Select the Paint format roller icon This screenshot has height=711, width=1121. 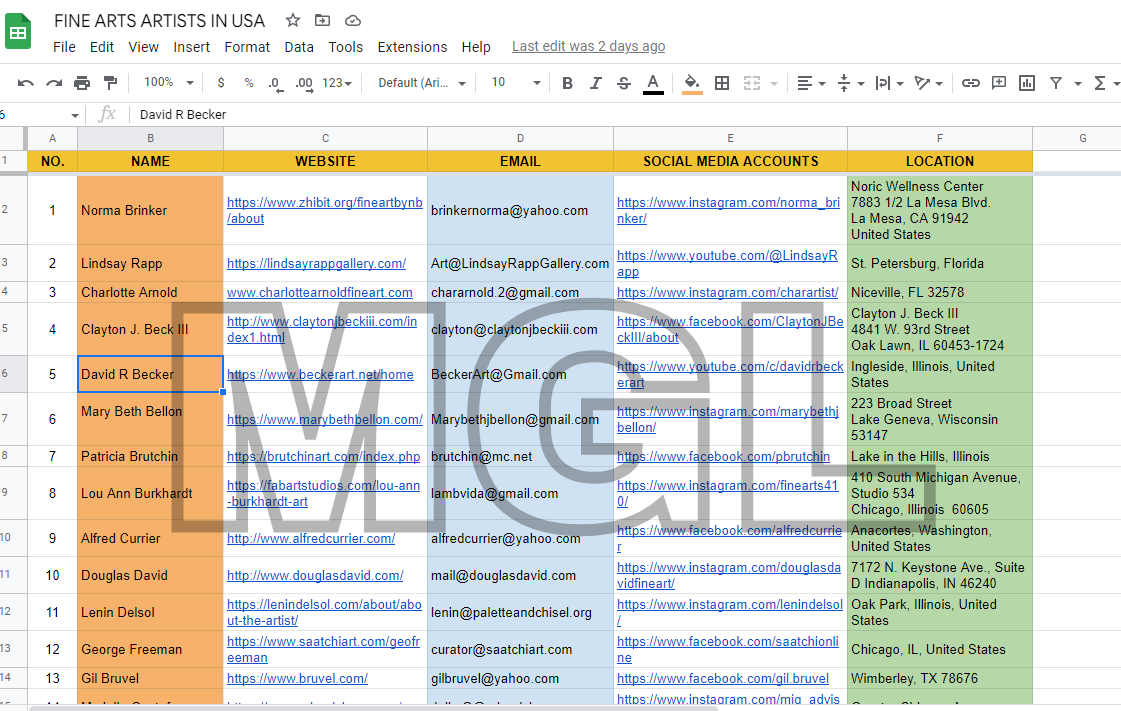110,83
